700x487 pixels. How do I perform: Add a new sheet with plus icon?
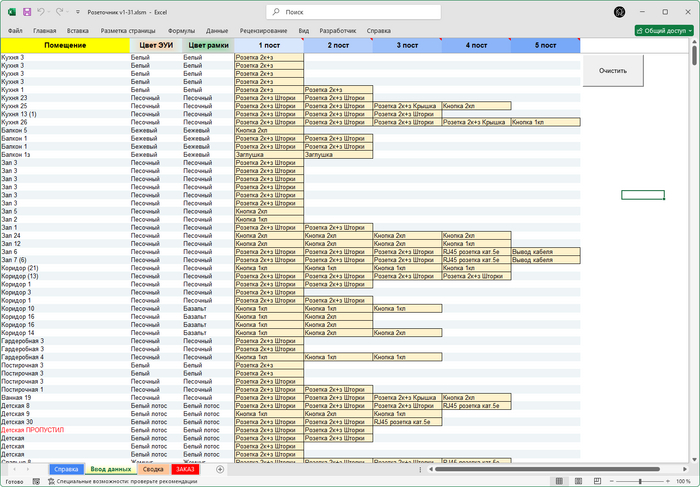220,469
